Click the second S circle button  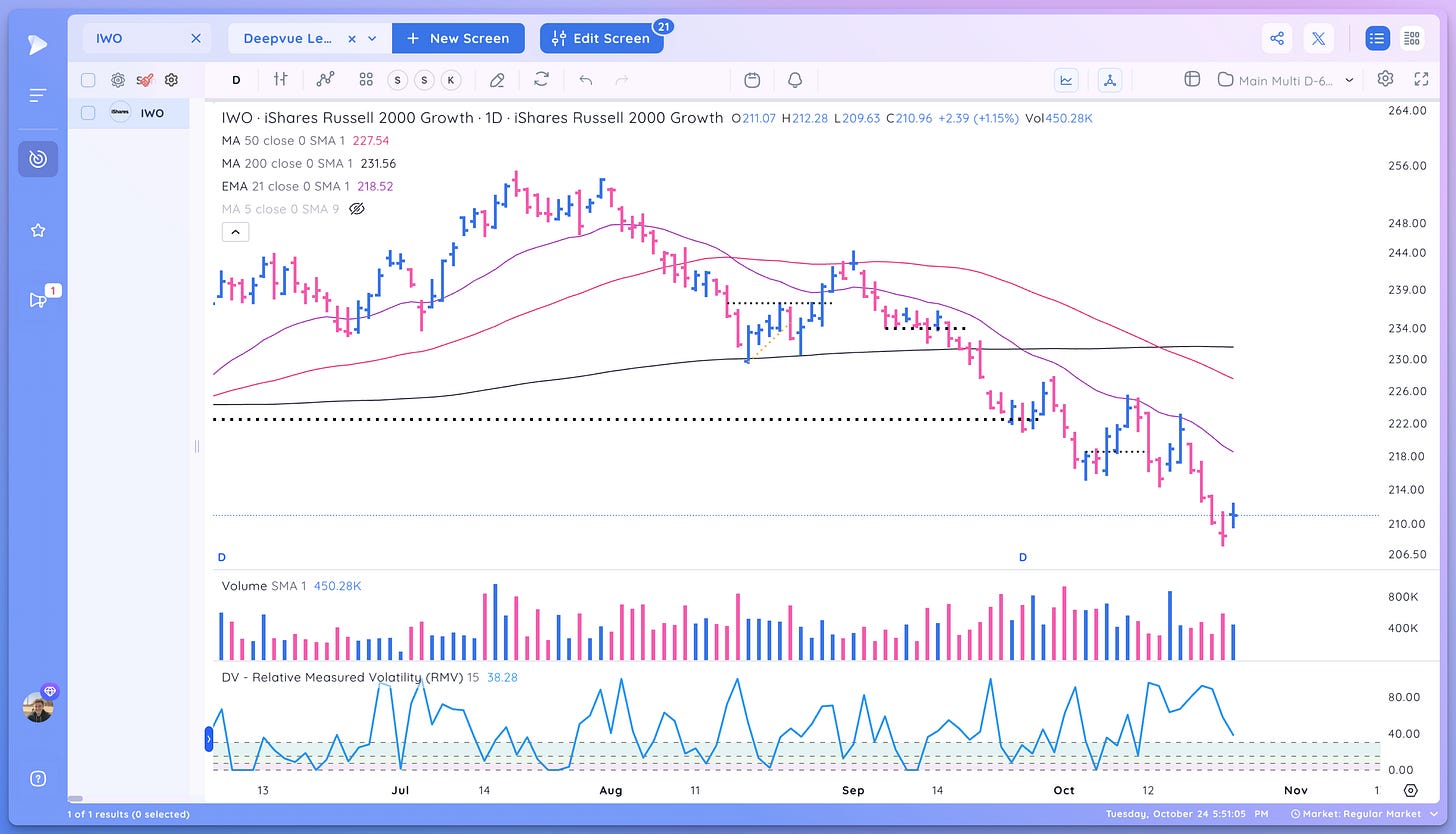(424, 80)
